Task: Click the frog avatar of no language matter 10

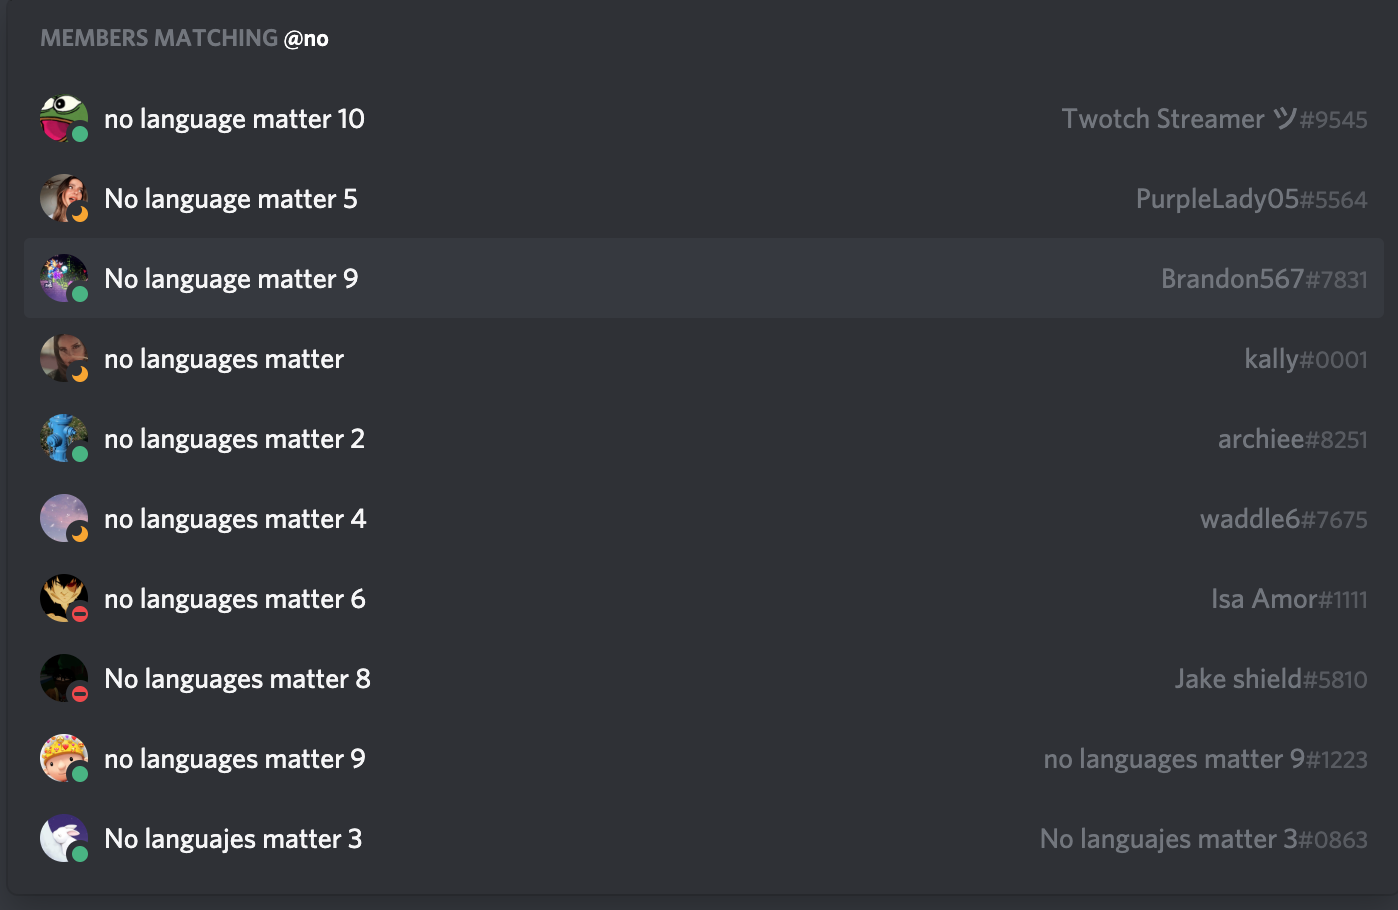Action: point(63,119)
